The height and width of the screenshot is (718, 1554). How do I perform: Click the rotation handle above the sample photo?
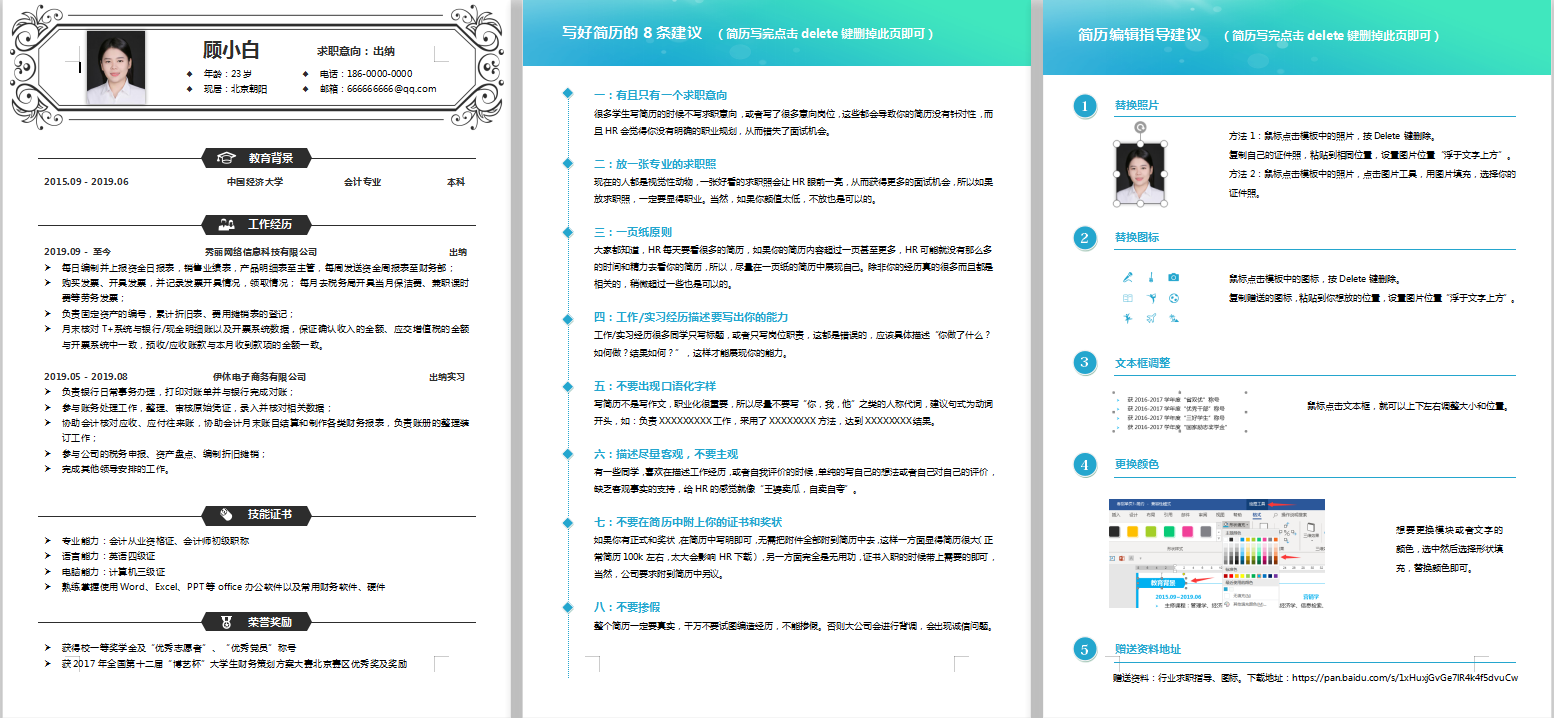pyautogui.click(x=1140, y=127)
